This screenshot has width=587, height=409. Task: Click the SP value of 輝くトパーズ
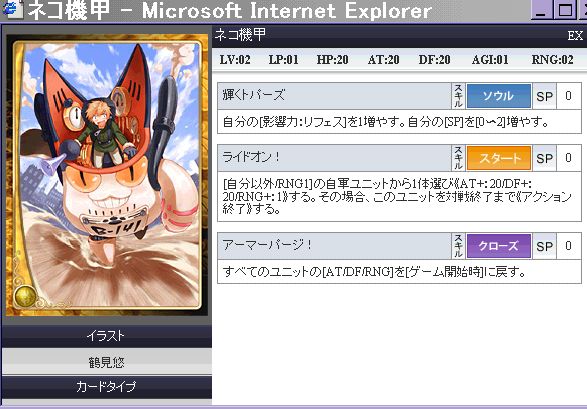(x=568, y=96)
